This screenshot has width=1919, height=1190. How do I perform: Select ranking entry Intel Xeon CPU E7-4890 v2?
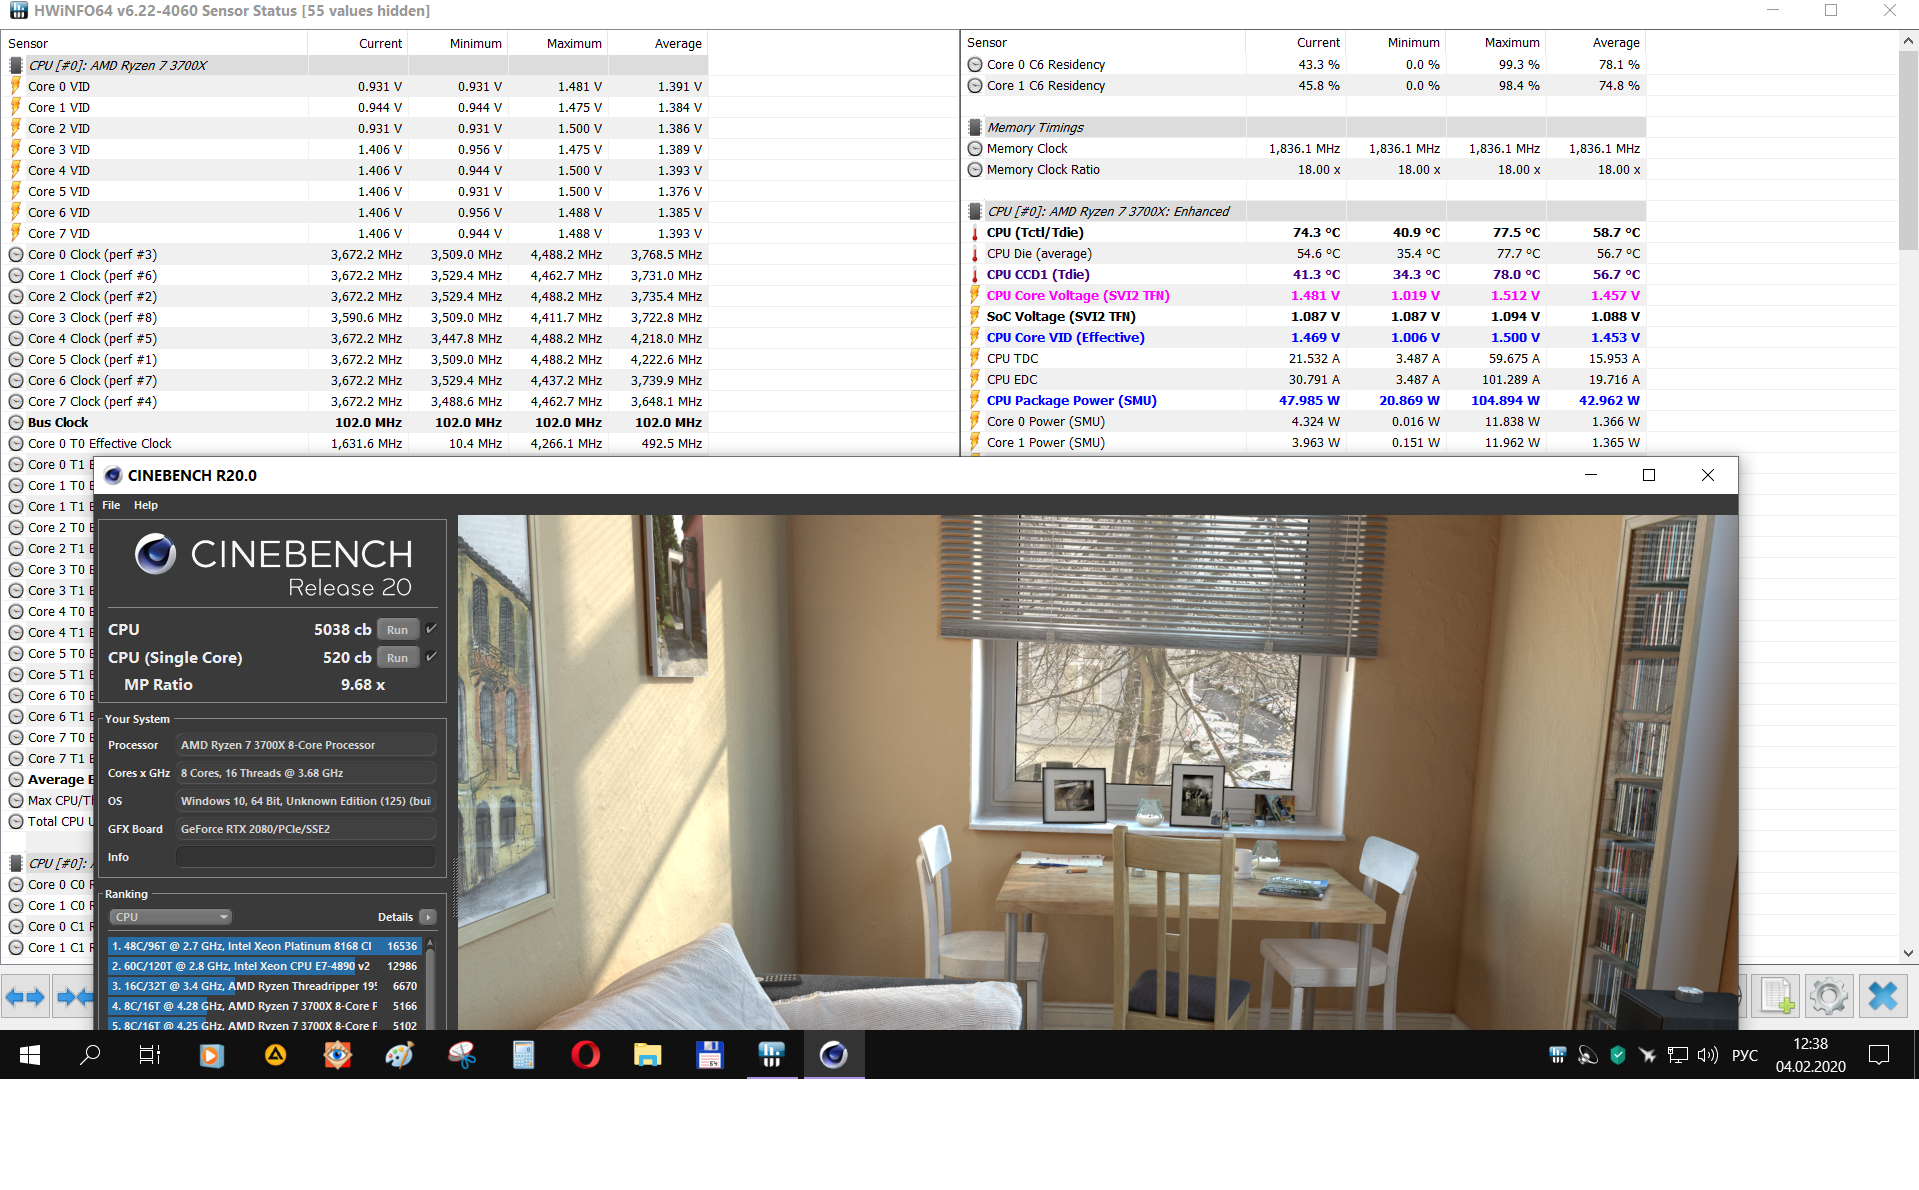[x=264, y=966]
